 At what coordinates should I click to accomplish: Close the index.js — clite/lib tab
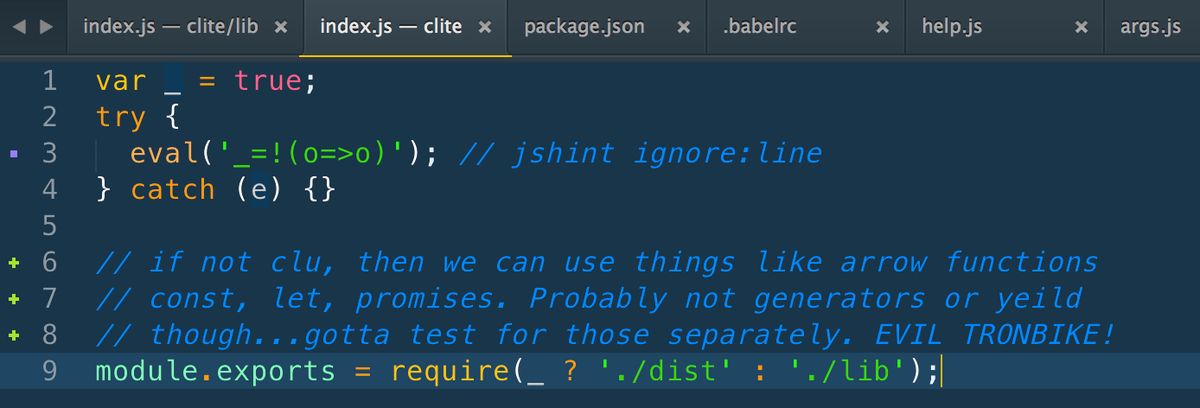point(281,28)
